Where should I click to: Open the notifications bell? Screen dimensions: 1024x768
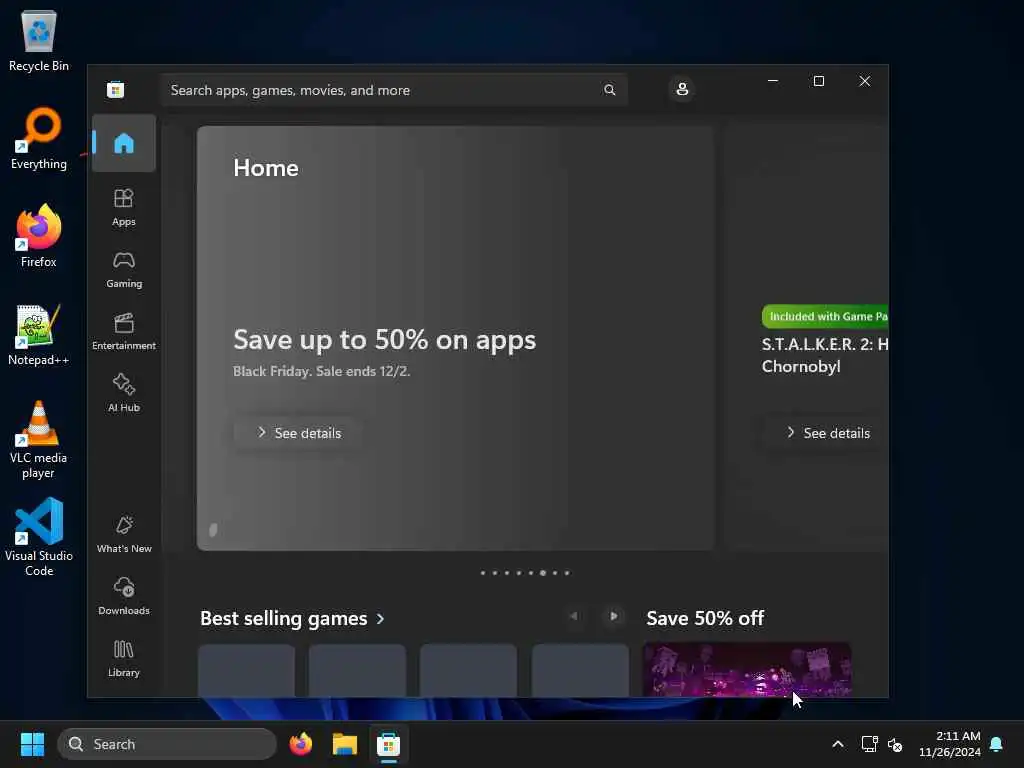(x=997, y=744)
